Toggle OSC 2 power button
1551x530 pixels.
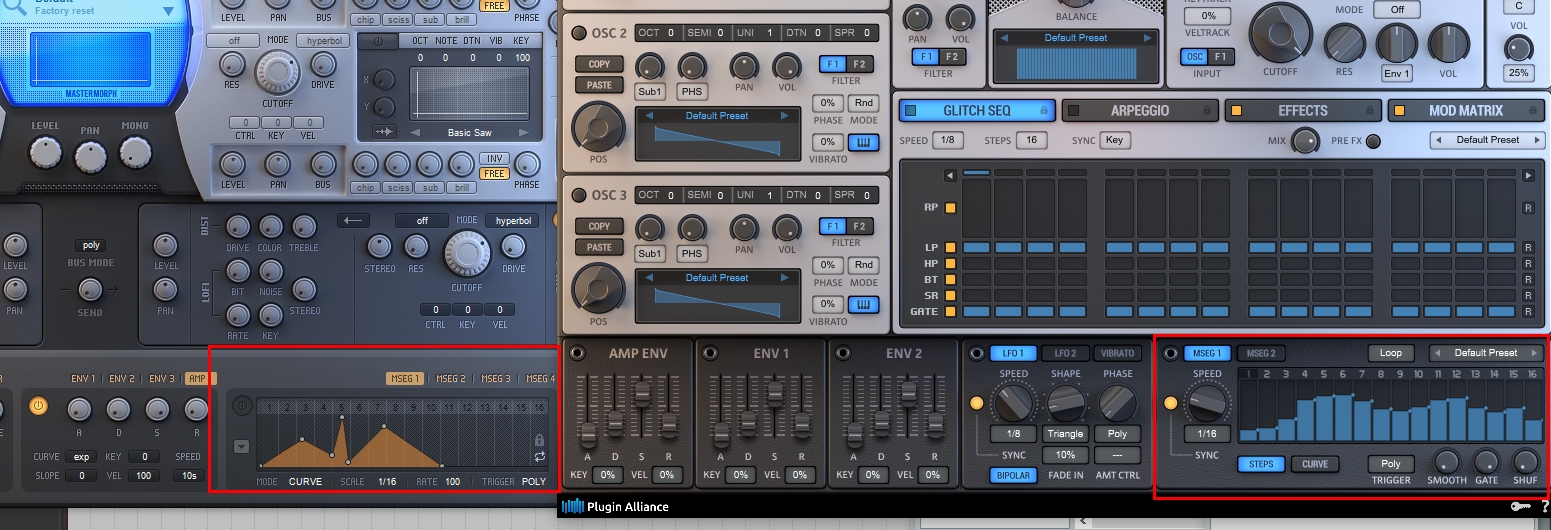coord(578,33)
